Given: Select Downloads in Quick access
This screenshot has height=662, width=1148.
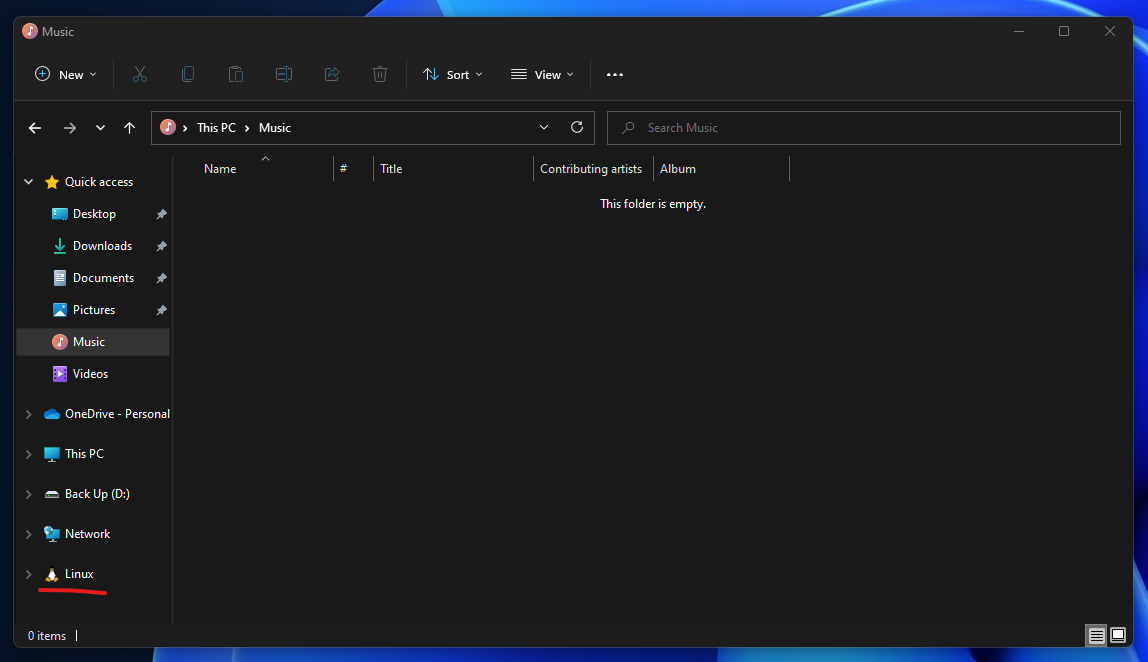Looking at the screenshot, I should click(x=102, y=246).
